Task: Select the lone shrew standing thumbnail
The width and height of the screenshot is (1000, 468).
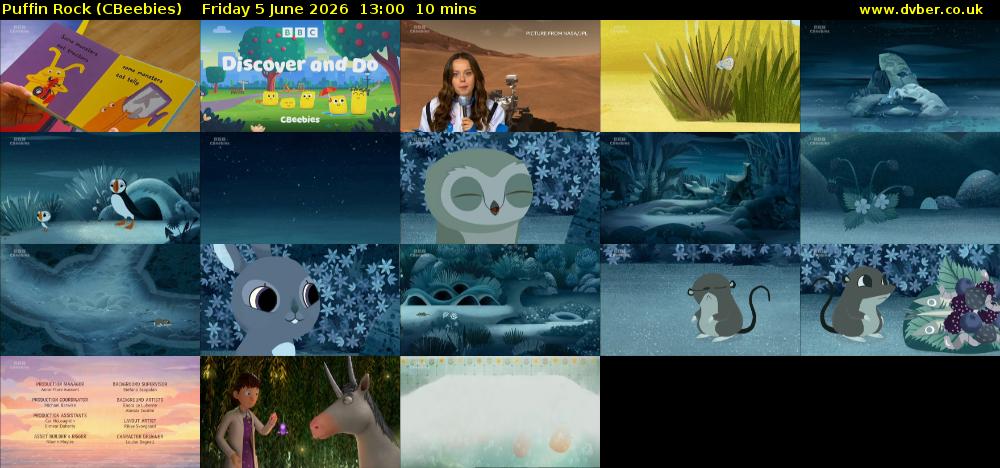Action: point(700,300)
